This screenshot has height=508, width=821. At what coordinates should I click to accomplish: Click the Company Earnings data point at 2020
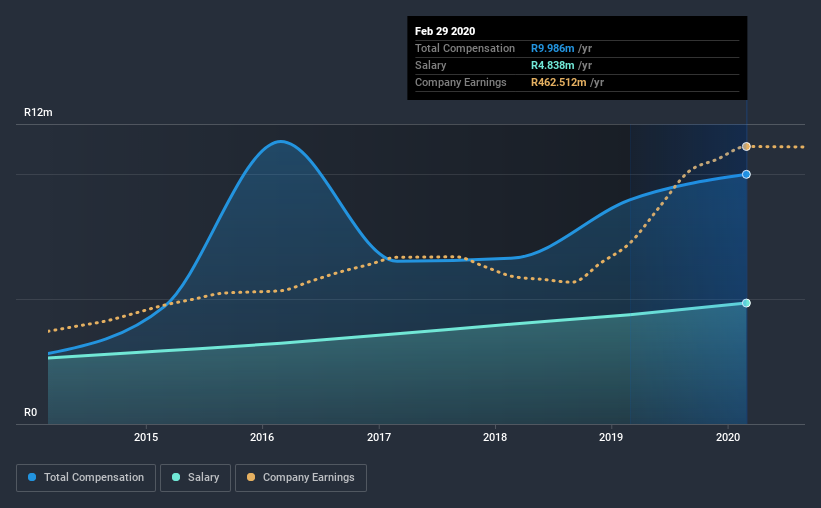click(746, 147)
